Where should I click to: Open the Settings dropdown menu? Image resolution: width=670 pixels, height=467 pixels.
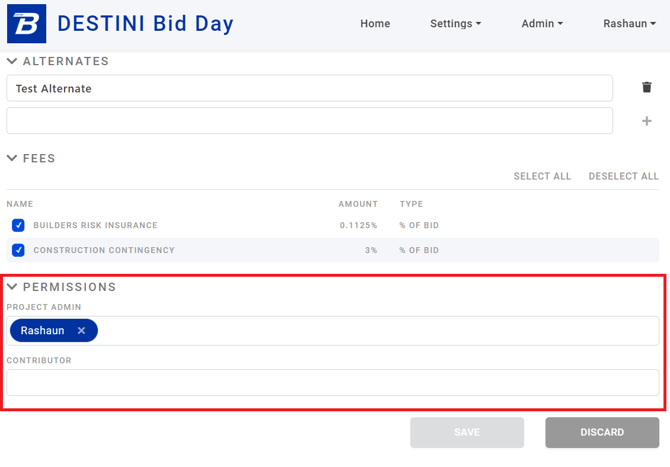pos(455,23)
